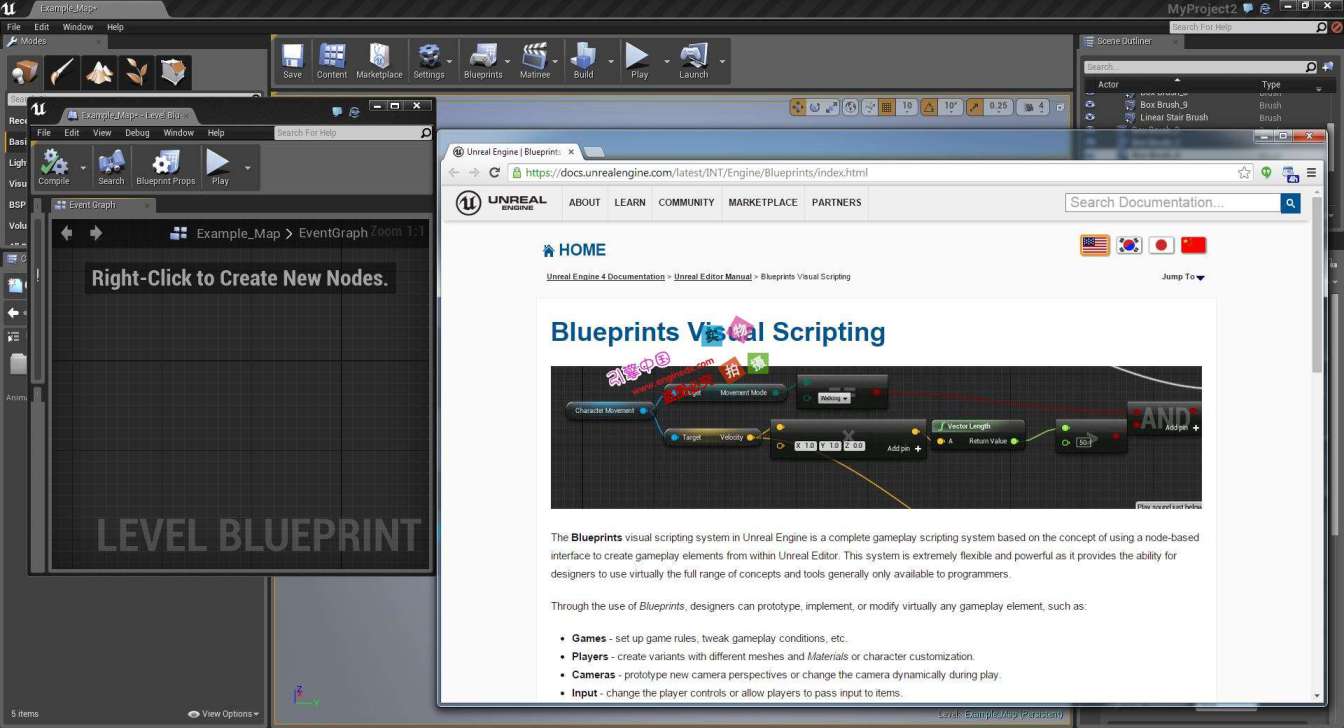Open the Content browser from main toolbar
1344x728 pixels.
tap(332, 61)
